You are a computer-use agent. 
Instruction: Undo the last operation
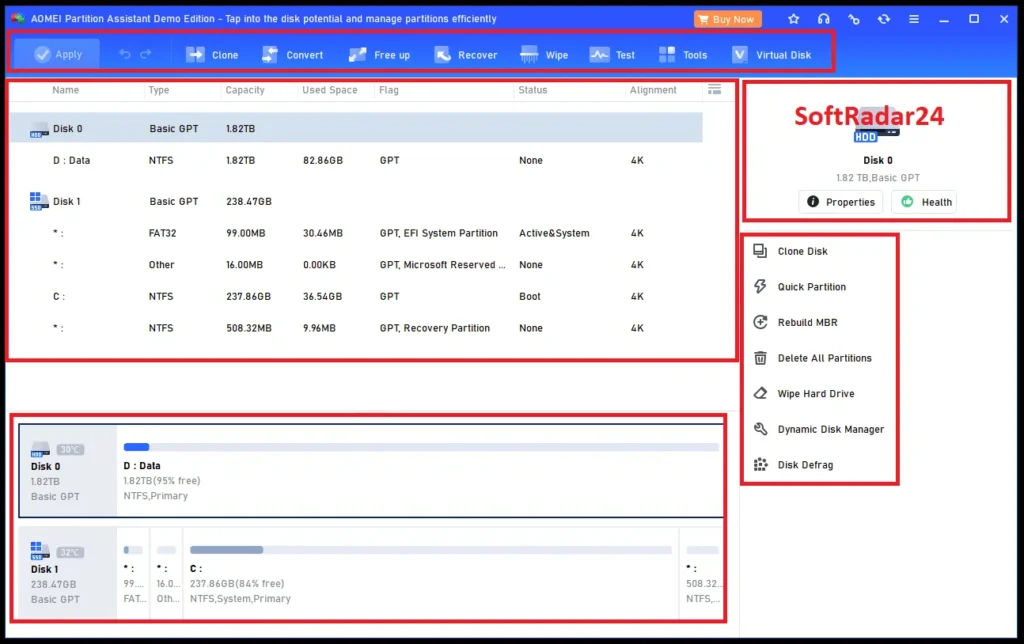click(124, 54)
